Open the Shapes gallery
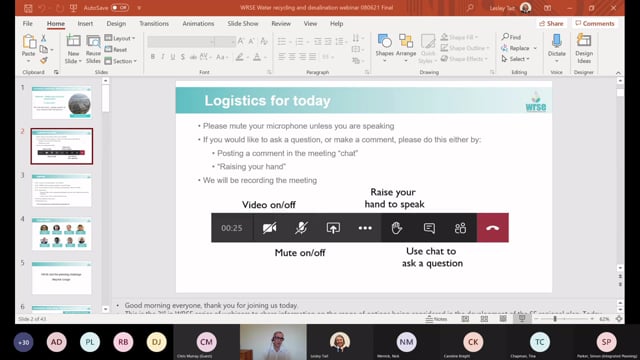The height and width of the screenshot is (360, 640). (384, 48)
